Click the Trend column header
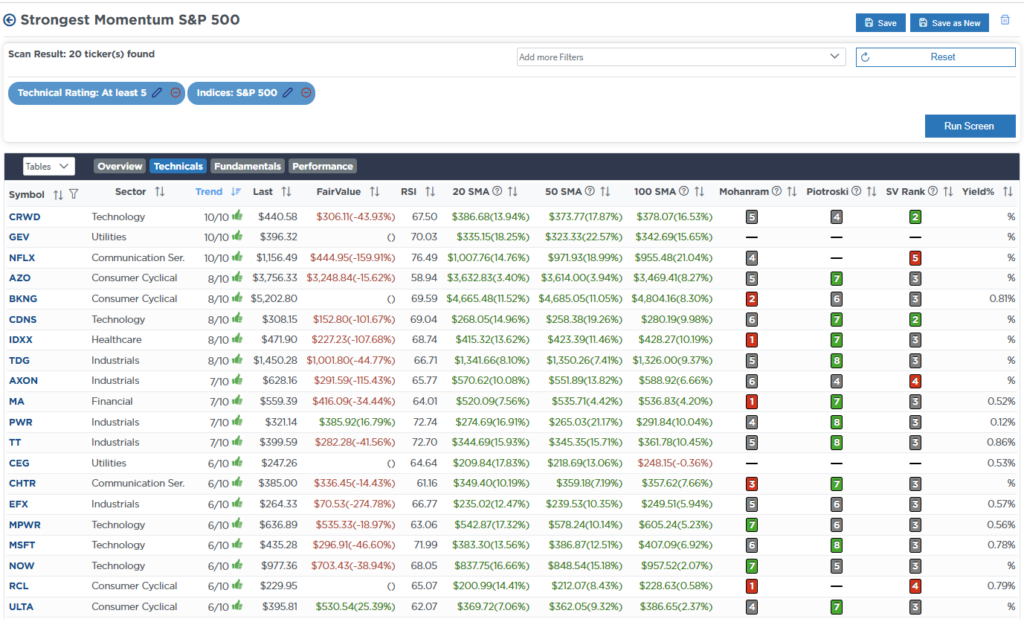 (x=208, y=192)
